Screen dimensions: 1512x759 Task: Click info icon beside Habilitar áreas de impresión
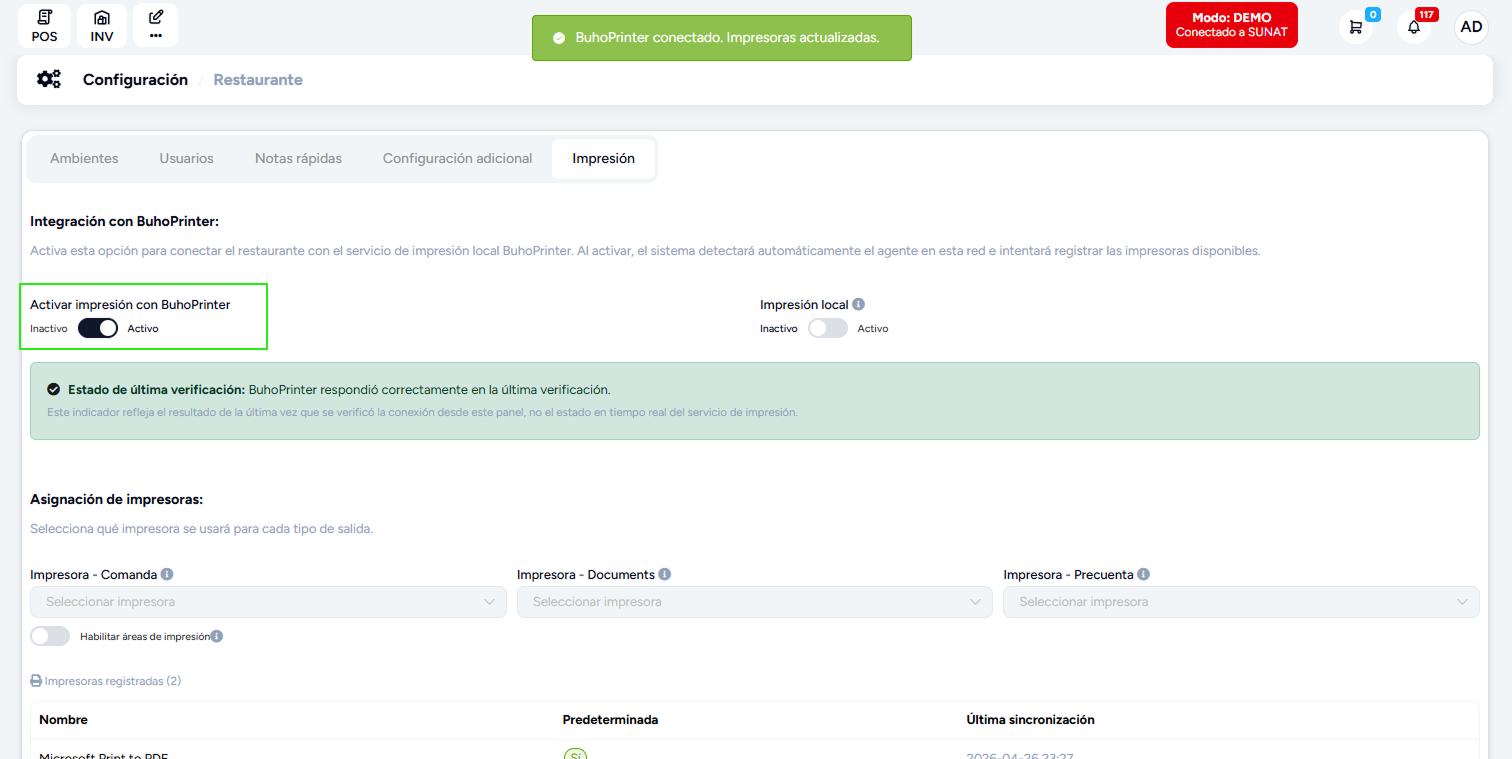217,636
